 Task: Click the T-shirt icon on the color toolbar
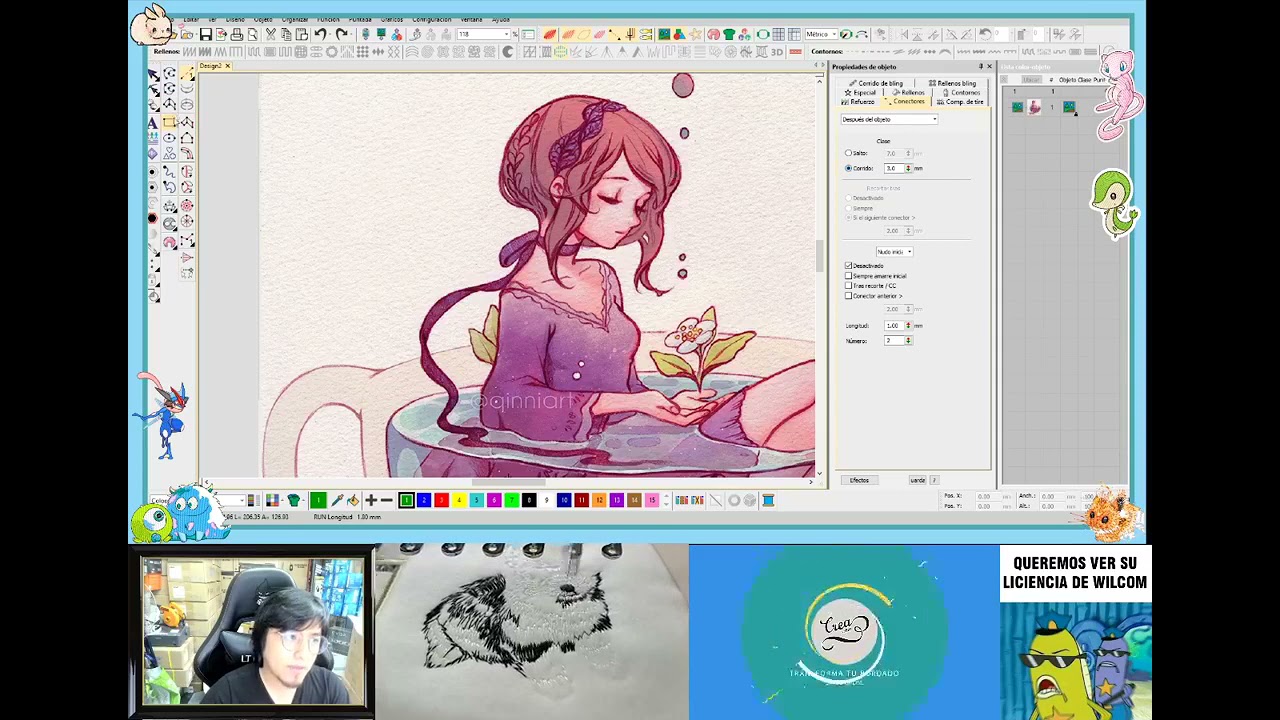pyautogui.click(x=294, y=500)
